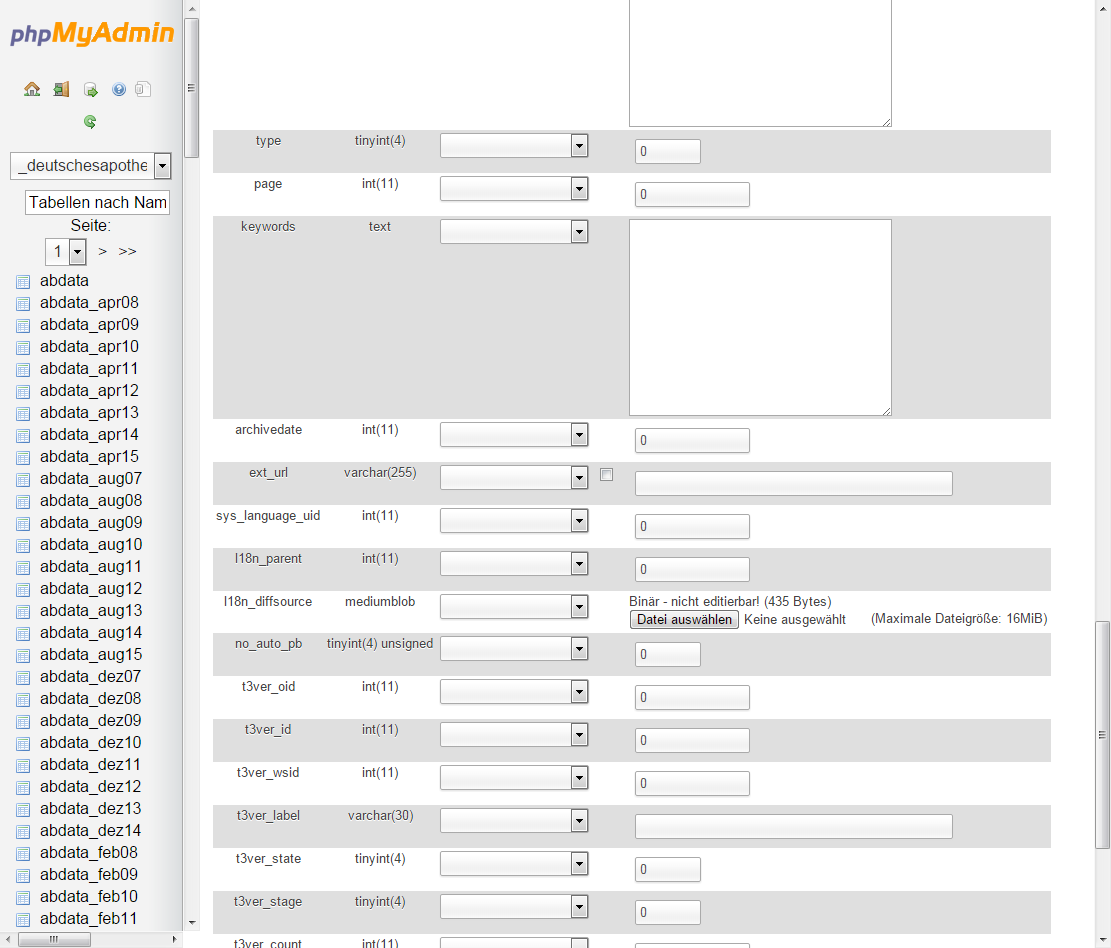Click table icon next to abdata_dez07

tap(23, 677)
